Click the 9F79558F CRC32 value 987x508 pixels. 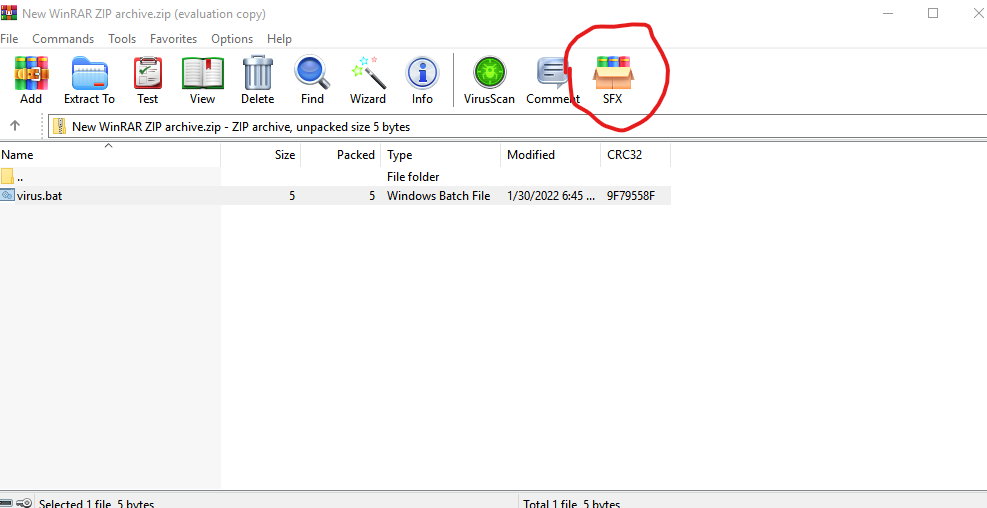pos(631,196)
